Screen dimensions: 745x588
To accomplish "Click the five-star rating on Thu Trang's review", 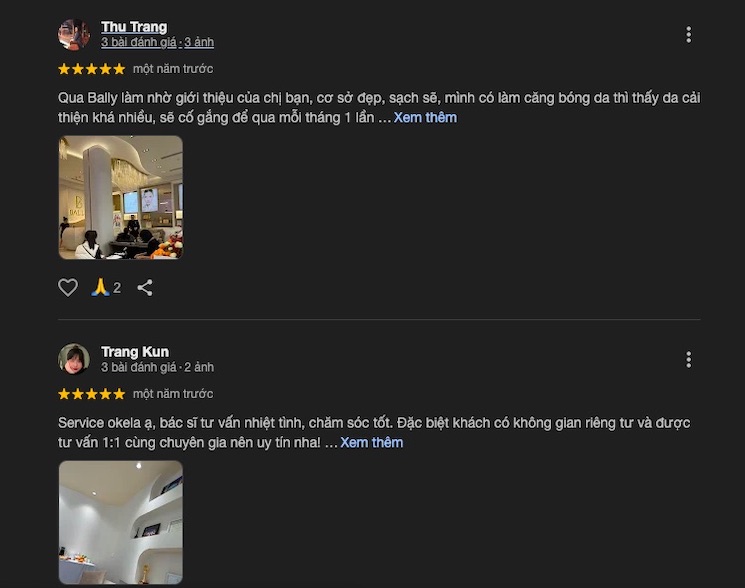I will pyautogui.click(x=92, y=69).
